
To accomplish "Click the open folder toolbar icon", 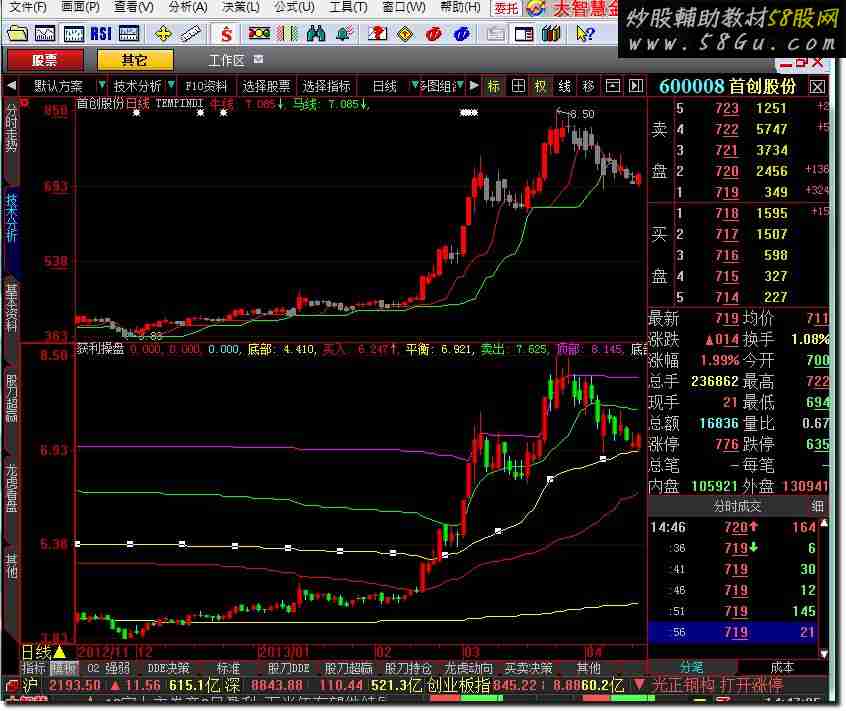I will click(17, 35).
